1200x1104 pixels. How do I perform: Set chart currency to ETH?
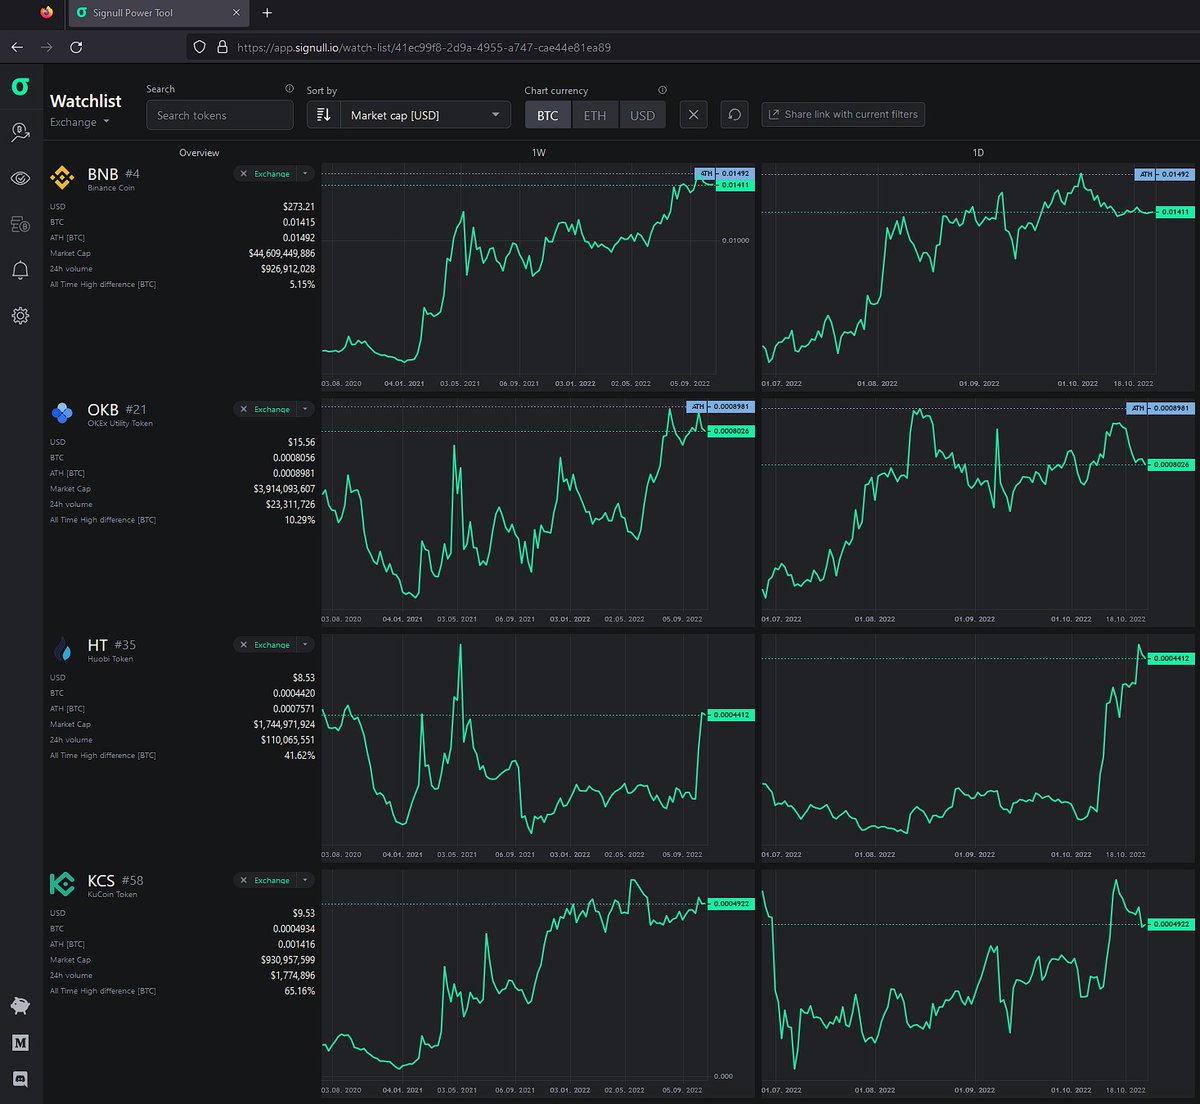coord(595,115)
